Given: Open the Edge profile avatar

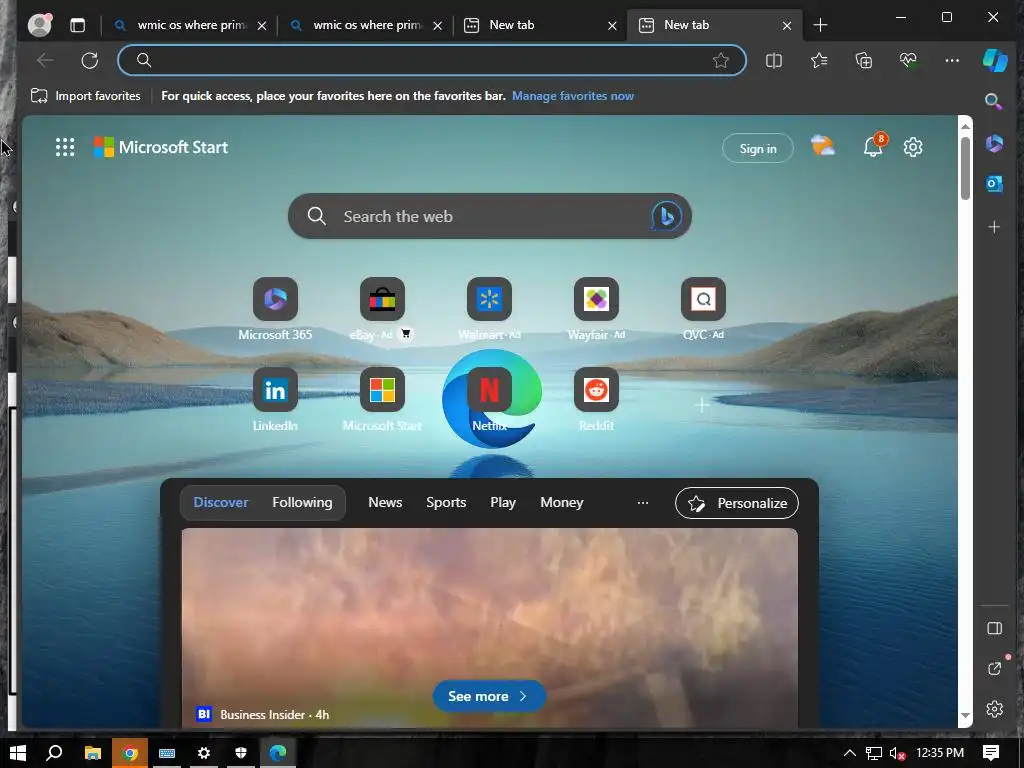Looking at the screenshot, I should (40, 25).
